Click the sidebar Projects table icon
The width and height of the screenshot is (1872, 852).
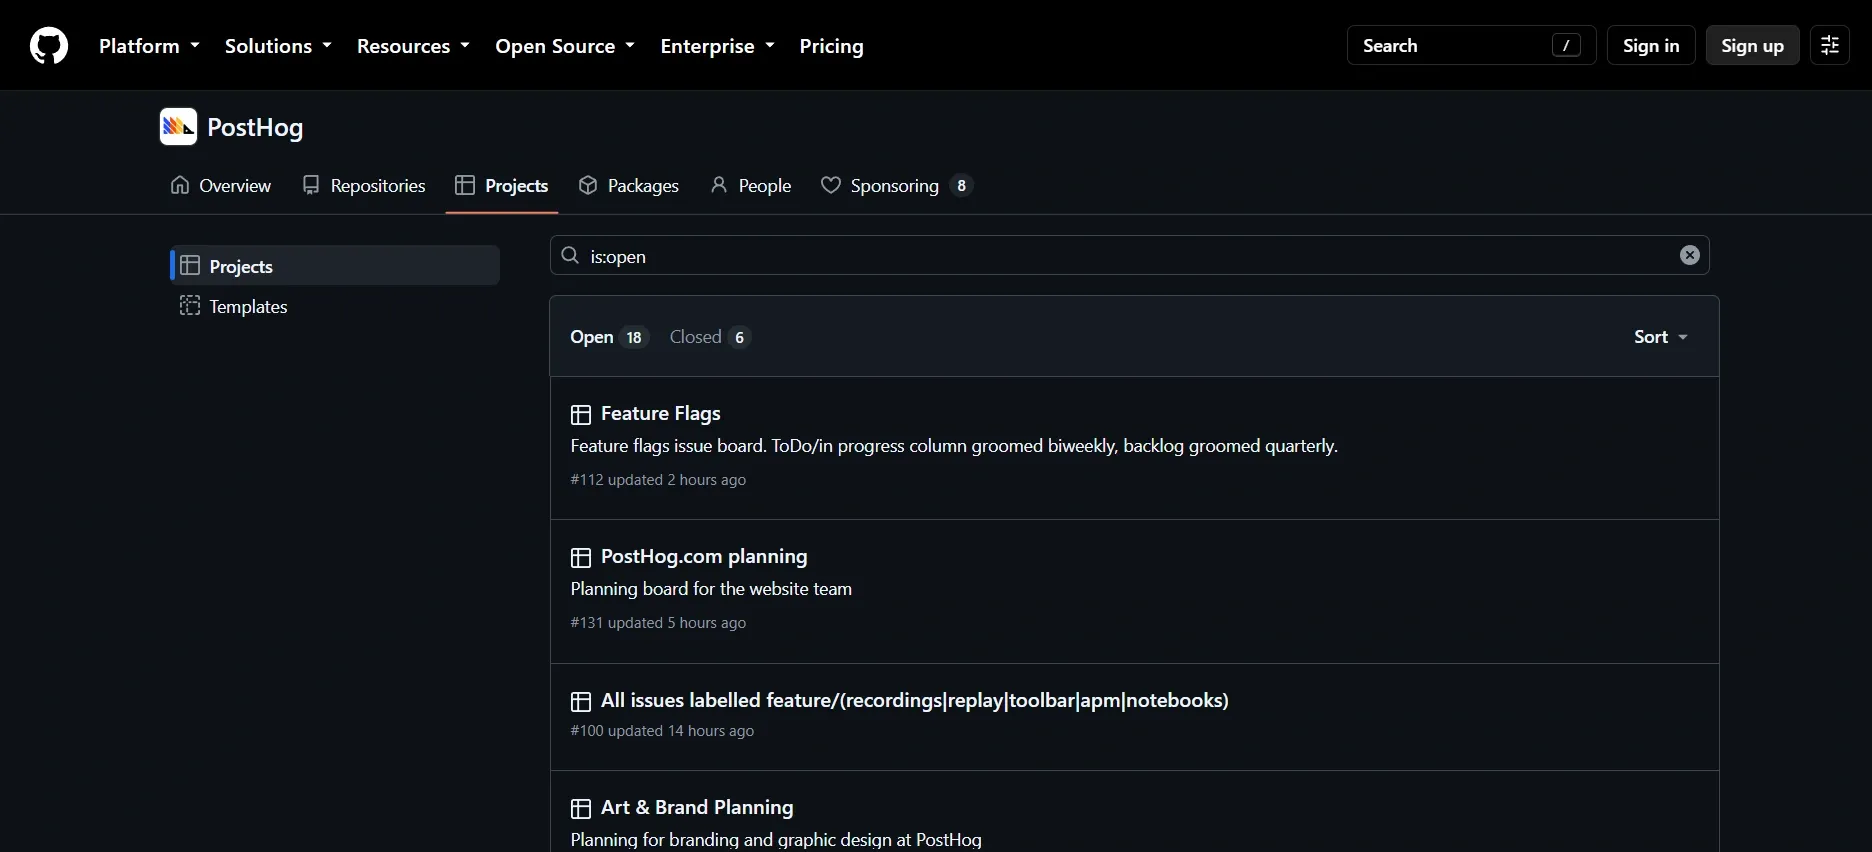[x=190, y=266]
